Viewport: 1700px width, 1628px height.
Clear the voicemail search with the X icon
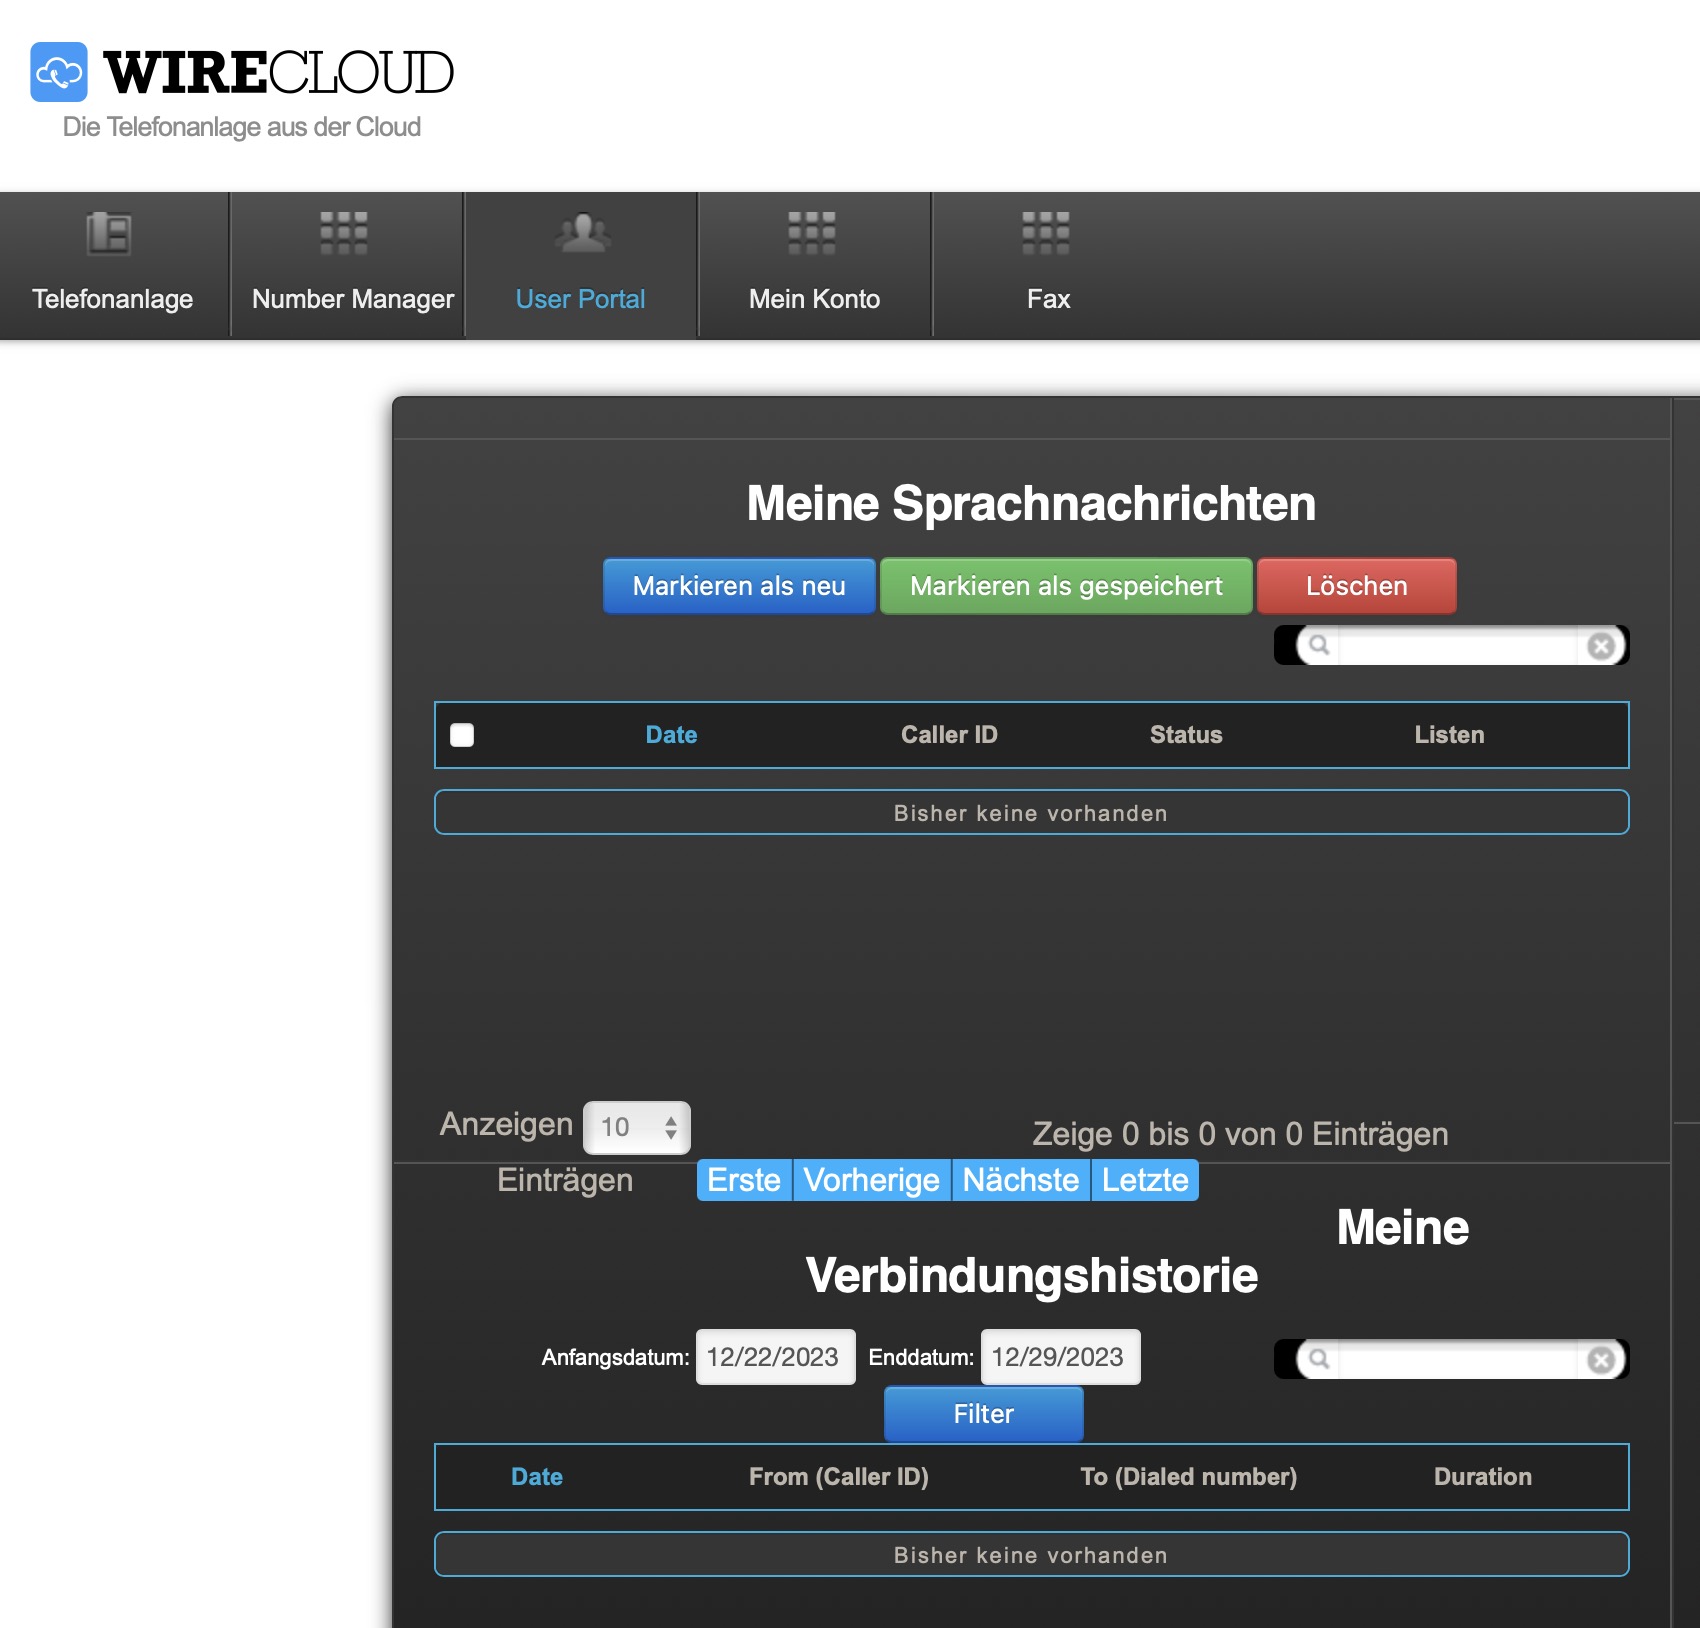pos(1601,646)
